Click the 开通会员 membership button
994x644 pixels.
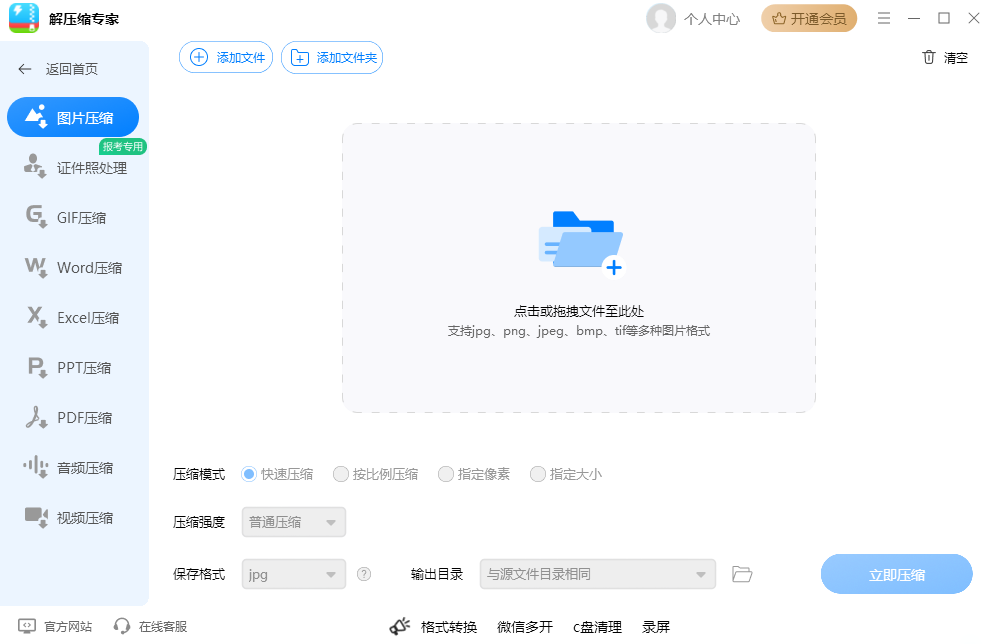808,18
